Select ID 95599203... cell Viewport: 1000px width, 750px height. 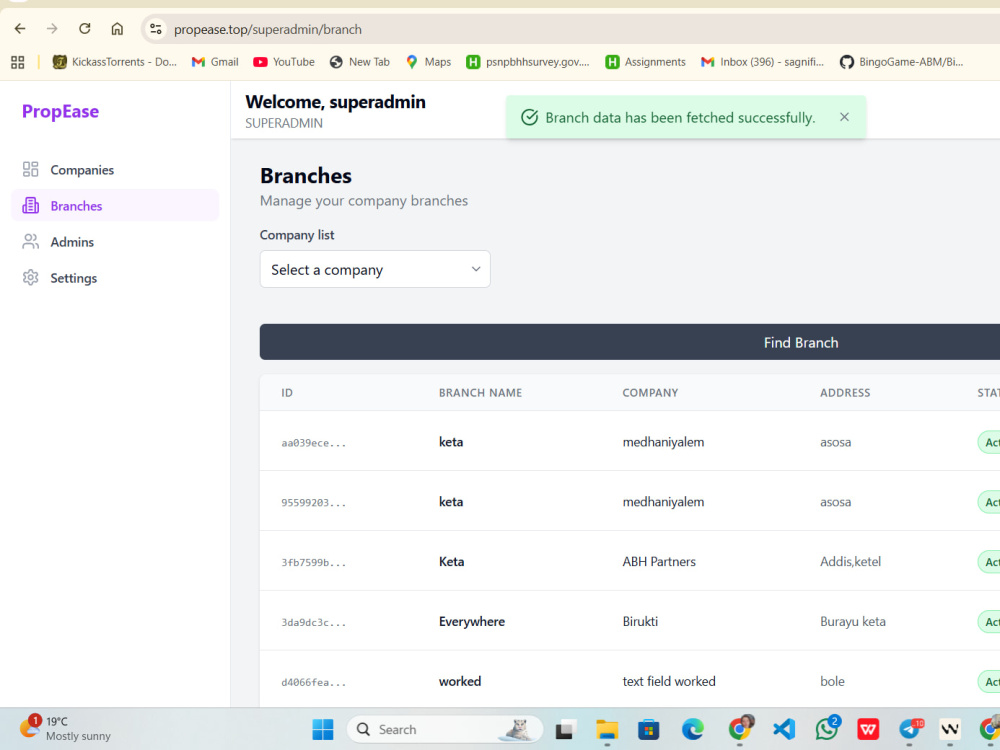pos(314,503)
